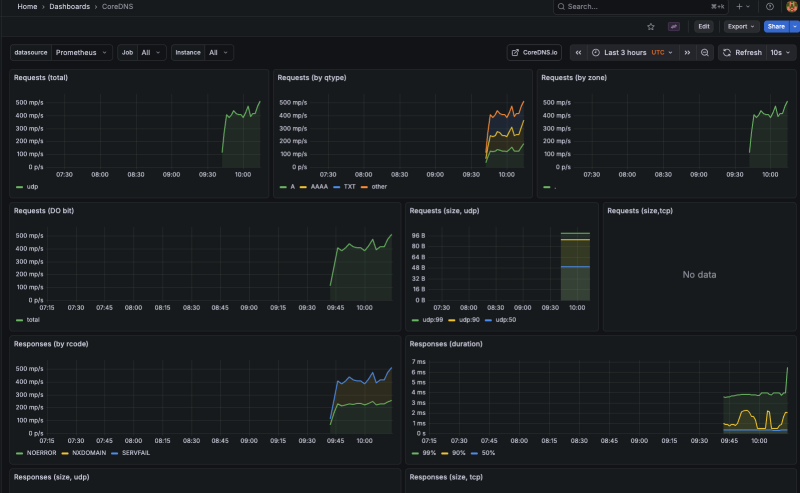Expand the Job variable dropdown
Viewport: 800px width, 493px height.
[x=152, y=52]
